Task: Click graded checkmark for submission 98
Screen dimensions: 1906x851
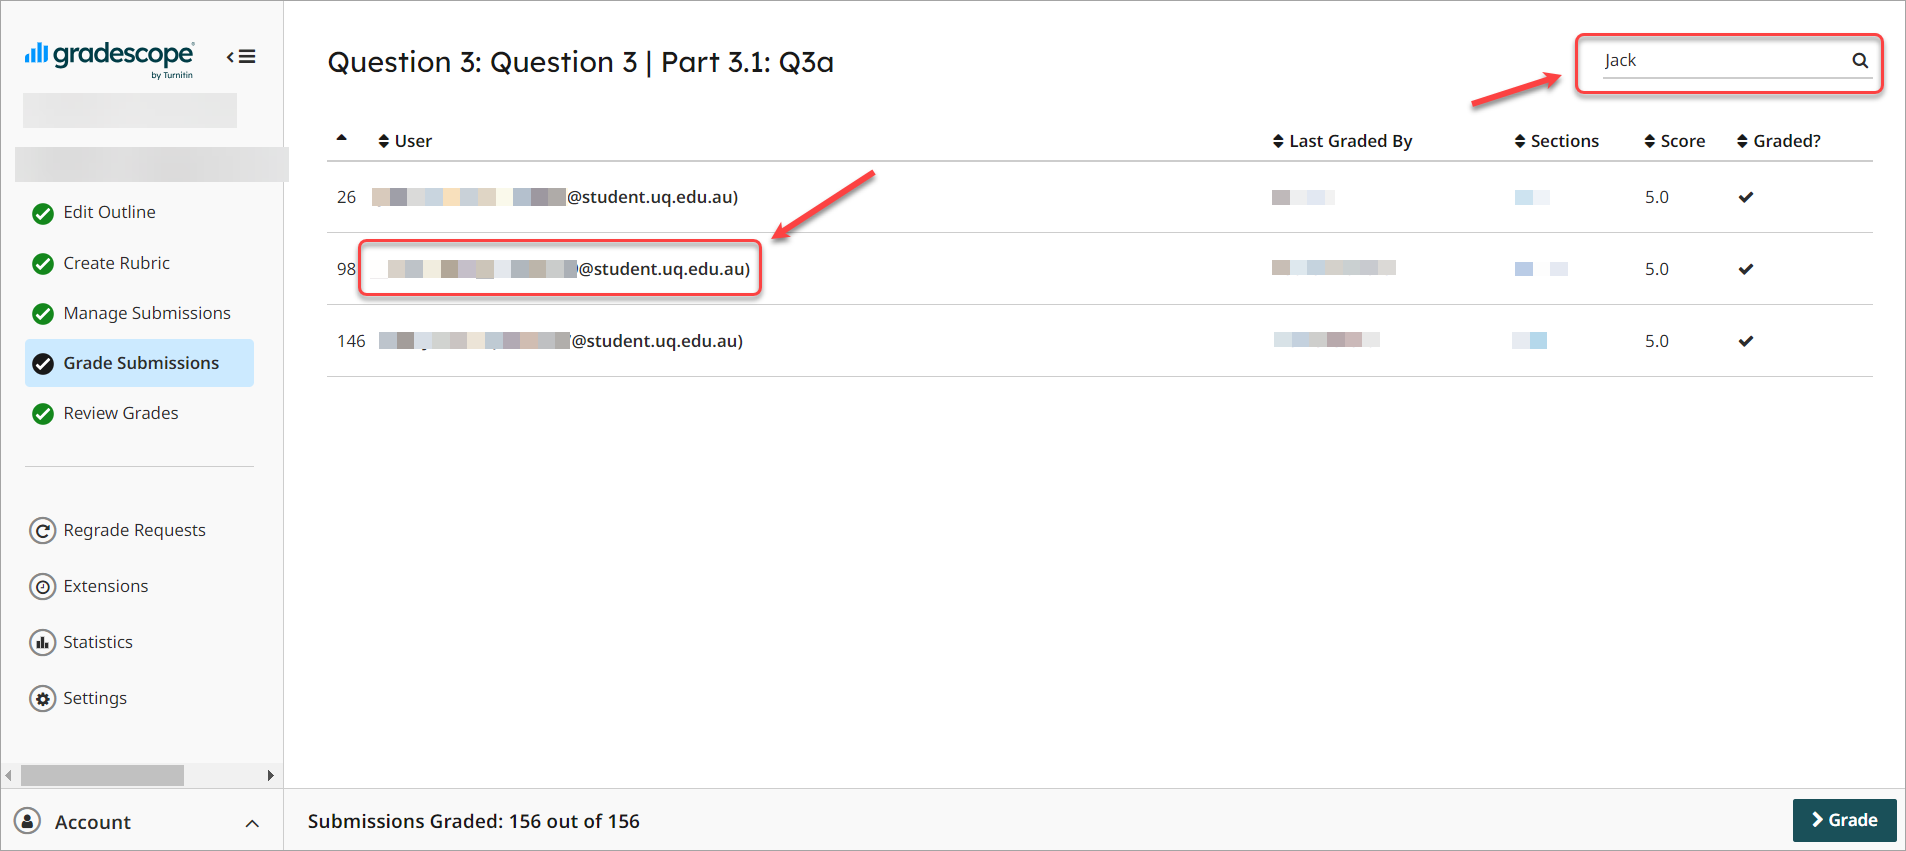Action: click(1746, 269)
